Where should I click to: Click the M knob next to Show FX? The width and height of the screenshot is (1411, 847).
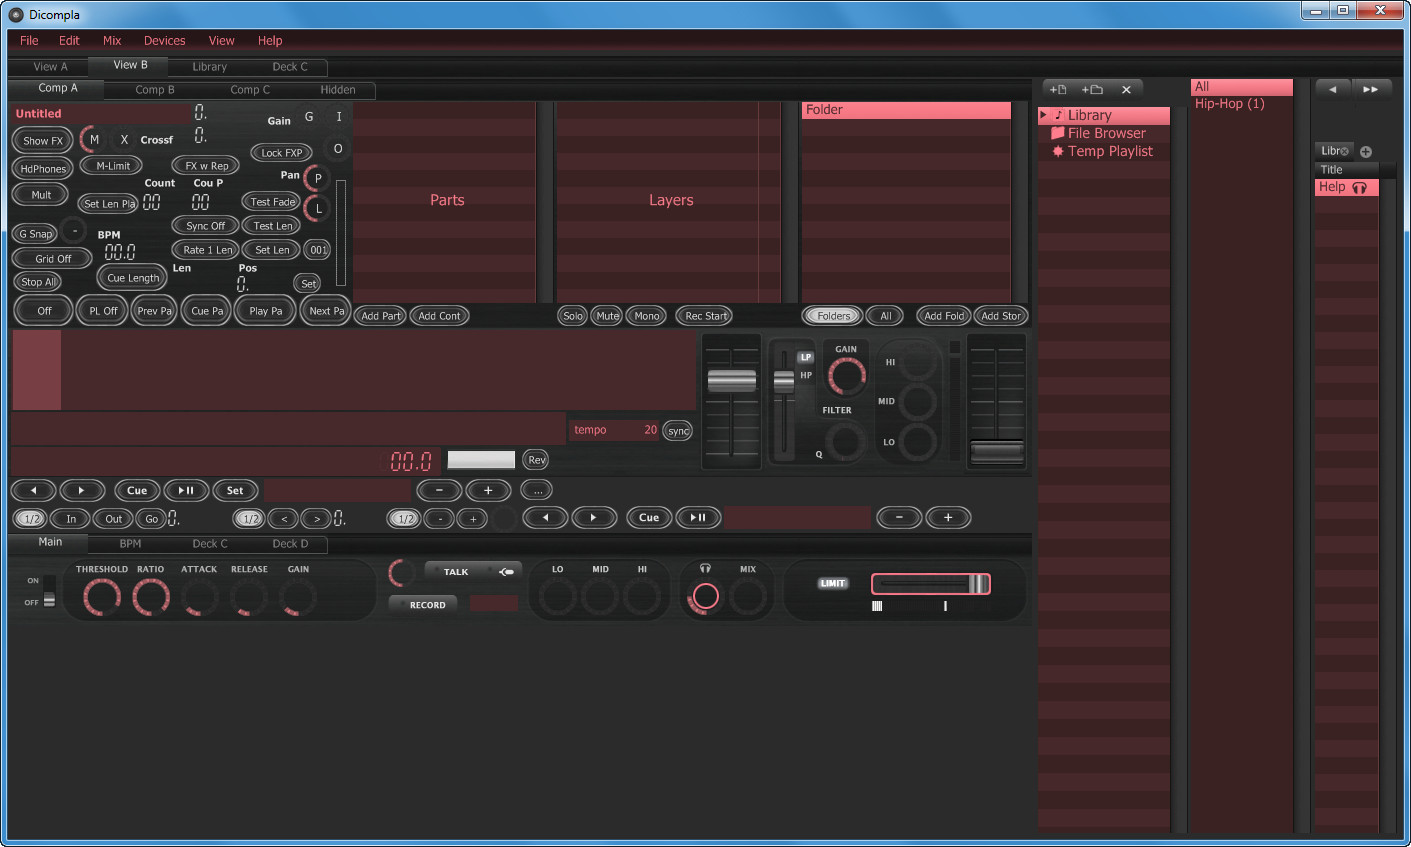[93, 139]
